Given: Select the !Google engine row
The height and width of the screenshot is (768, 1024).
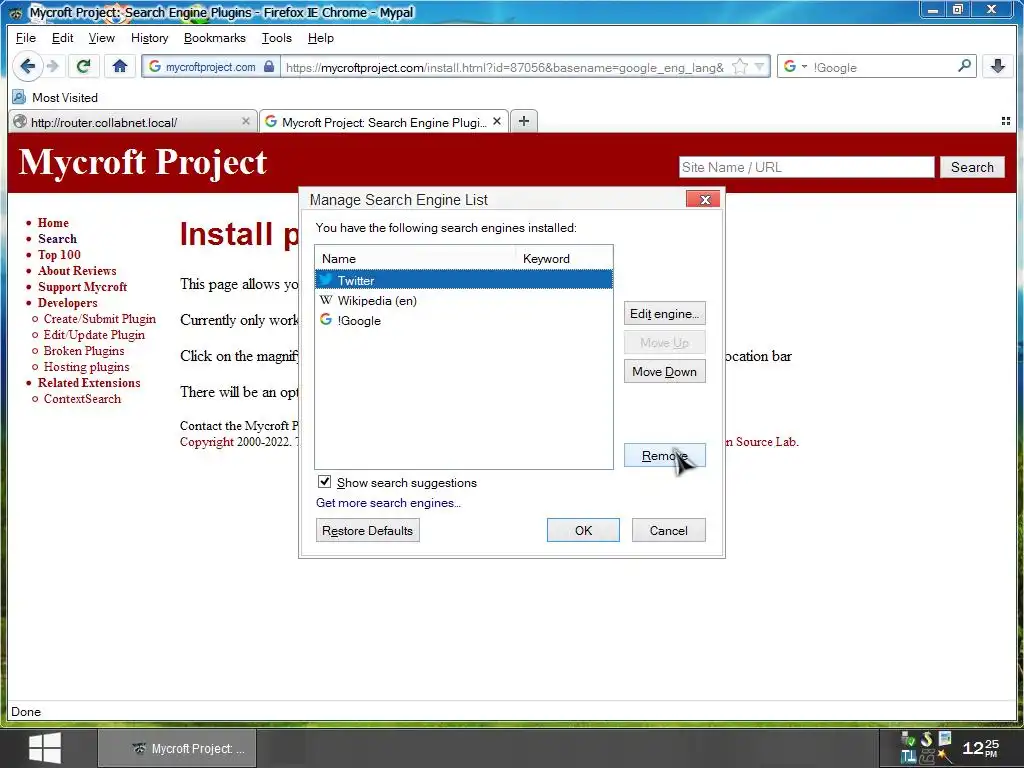Looking at the screenshot, I should pos(464,320).
